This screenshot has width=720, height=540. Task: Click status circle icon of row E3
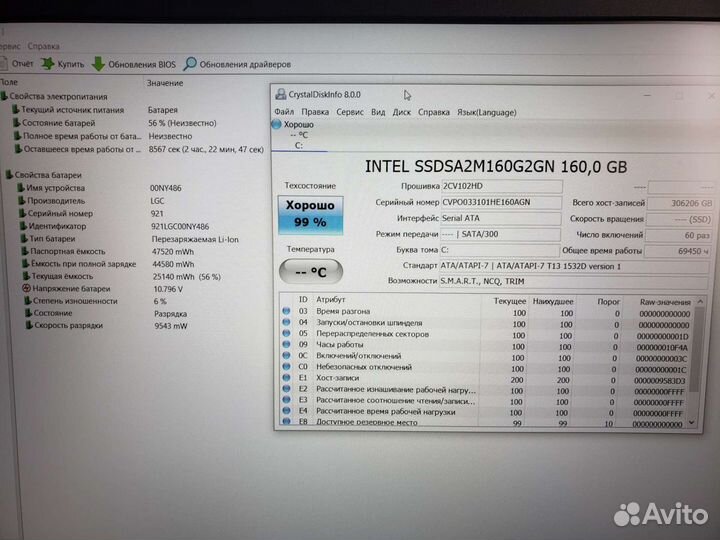(287, 399)
